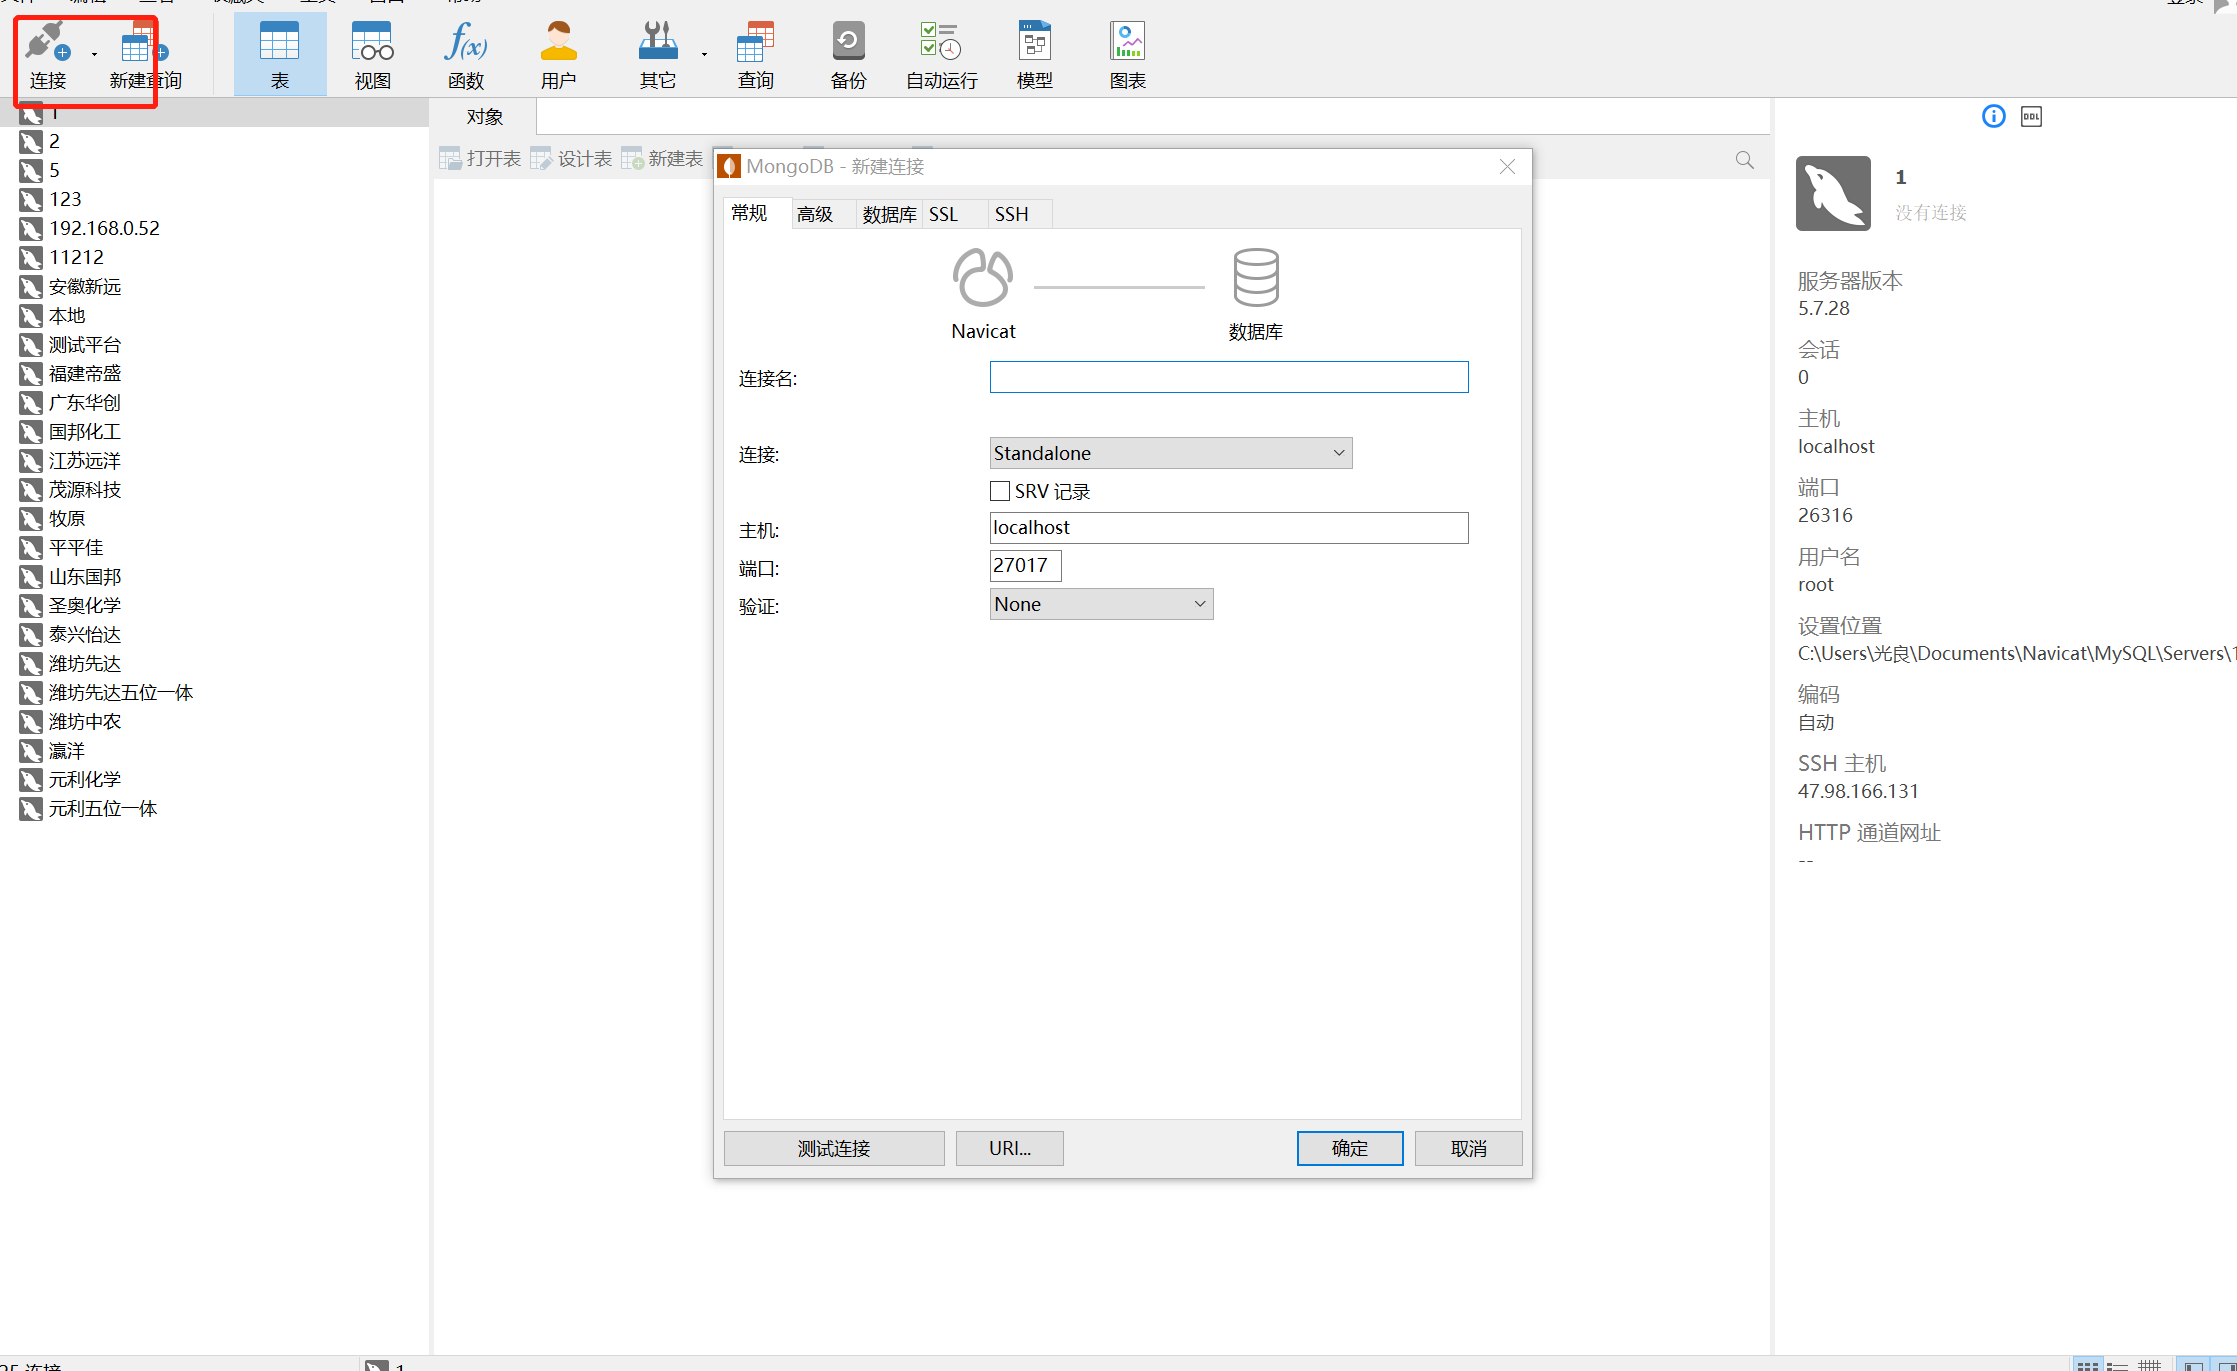Click the search magnifier icon in object toolbar
The width and height of the screenshot is (2237, 1371).
pyautogui.click(x=1745, y=160)
